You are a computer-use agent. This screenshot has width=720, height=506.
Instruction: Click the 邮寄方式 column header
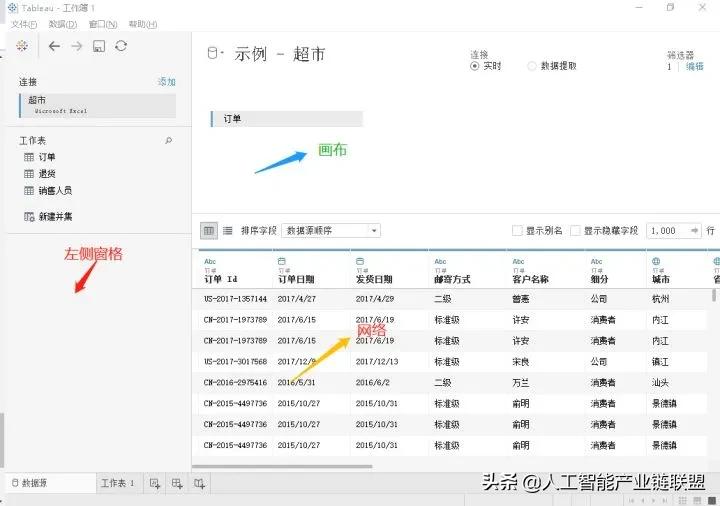(x=452, y=279)
